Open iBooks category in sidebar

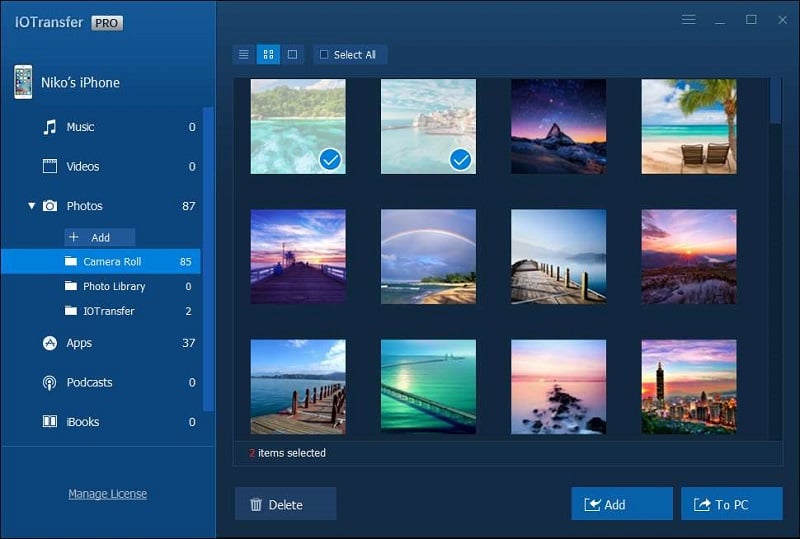point(117,422)
